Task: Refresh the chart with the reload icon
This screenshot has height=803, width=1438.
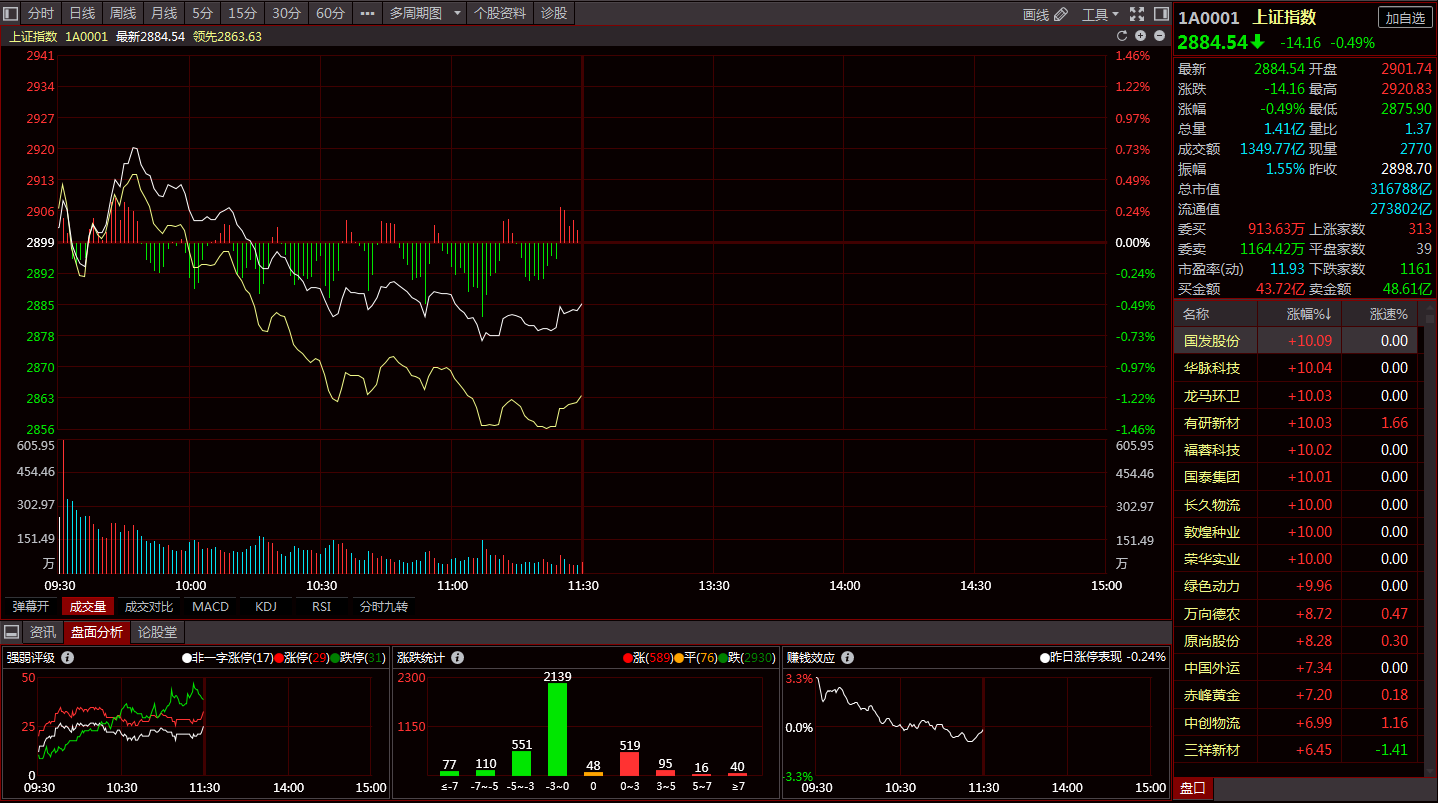Action: [x=1122, y=36]
